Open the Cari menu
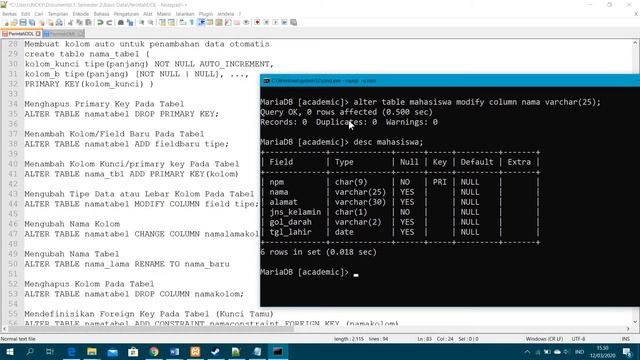Viewport: 640px width, 360px height. click(x=39, y=14)
